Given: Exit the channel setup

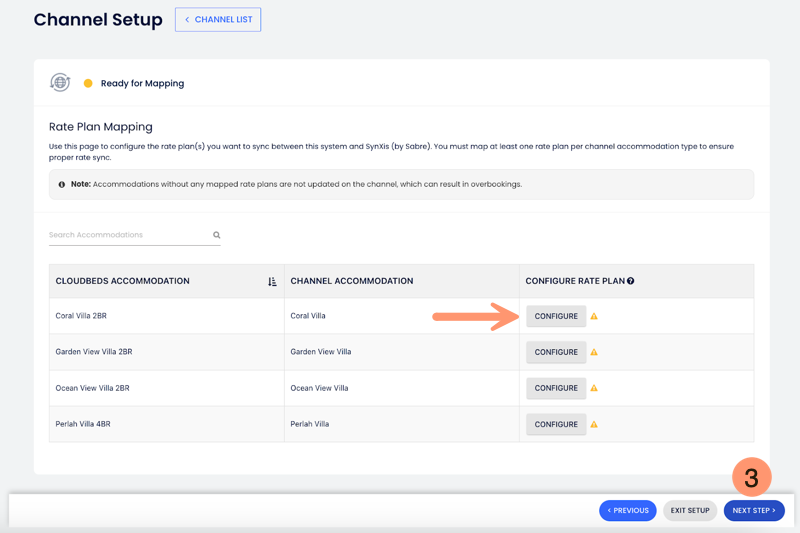Looking at the screenshot, I should [690, 510].
